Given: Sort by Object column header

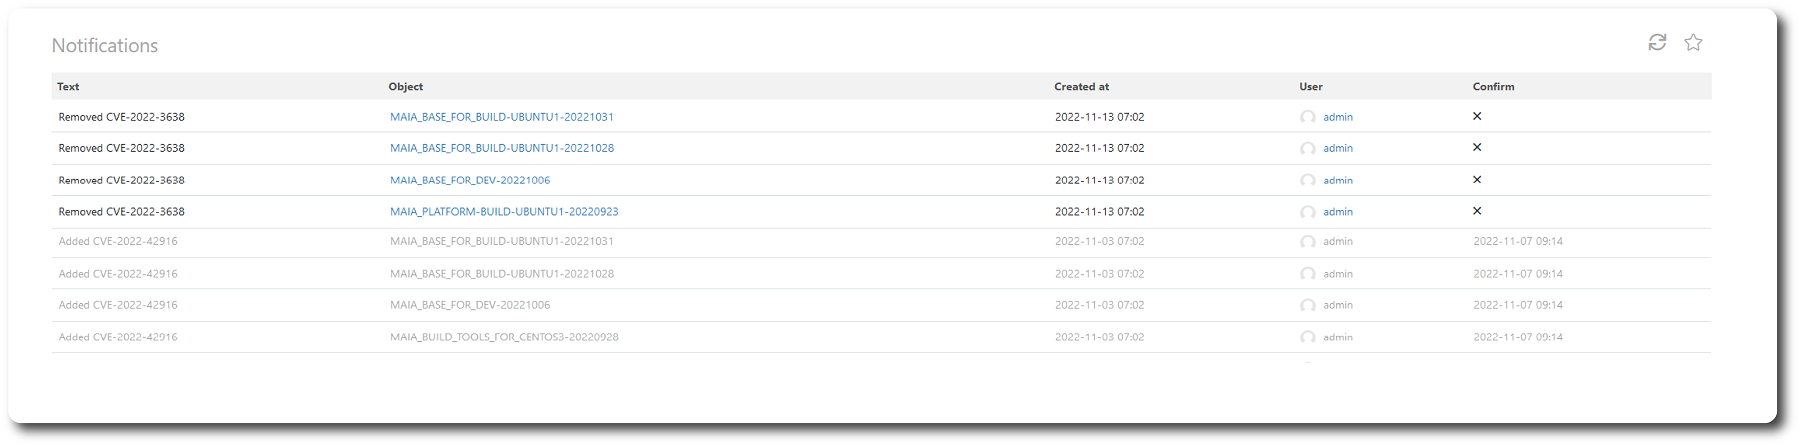Looking at the screenshot, I should pyautogui.click(x=406, y=87).
